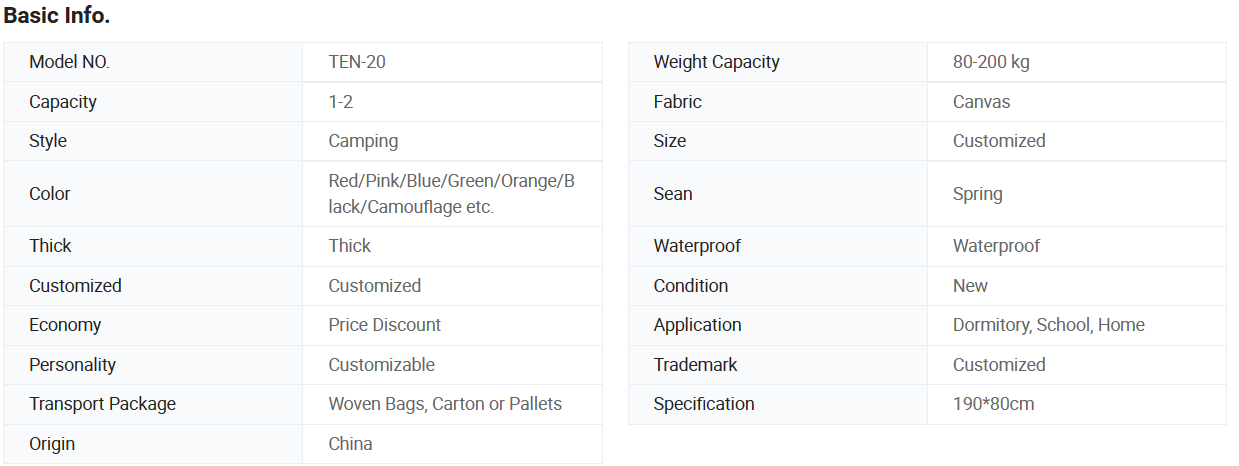Click the 190*80cm specification value
1239x466 pixels.
[993, 404]
